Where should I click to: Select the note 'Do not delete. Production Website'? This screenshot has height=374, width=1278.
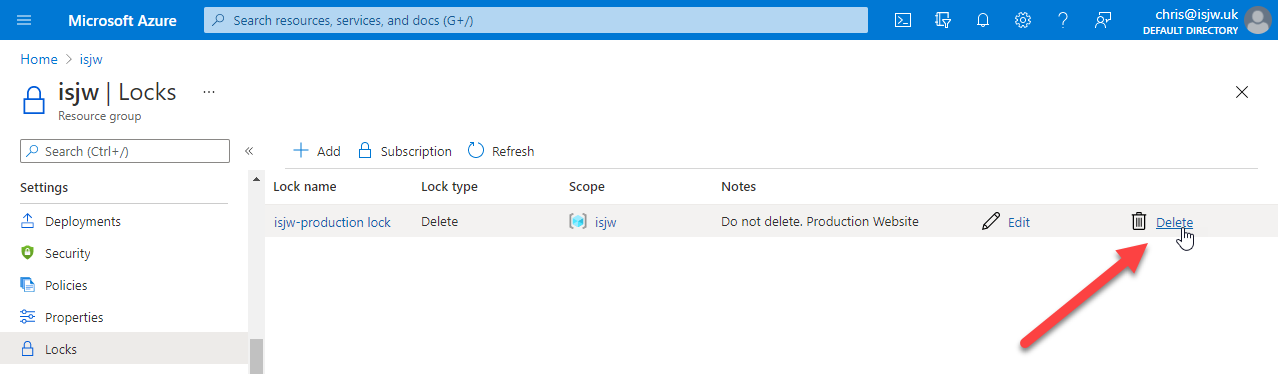[819, 222]
